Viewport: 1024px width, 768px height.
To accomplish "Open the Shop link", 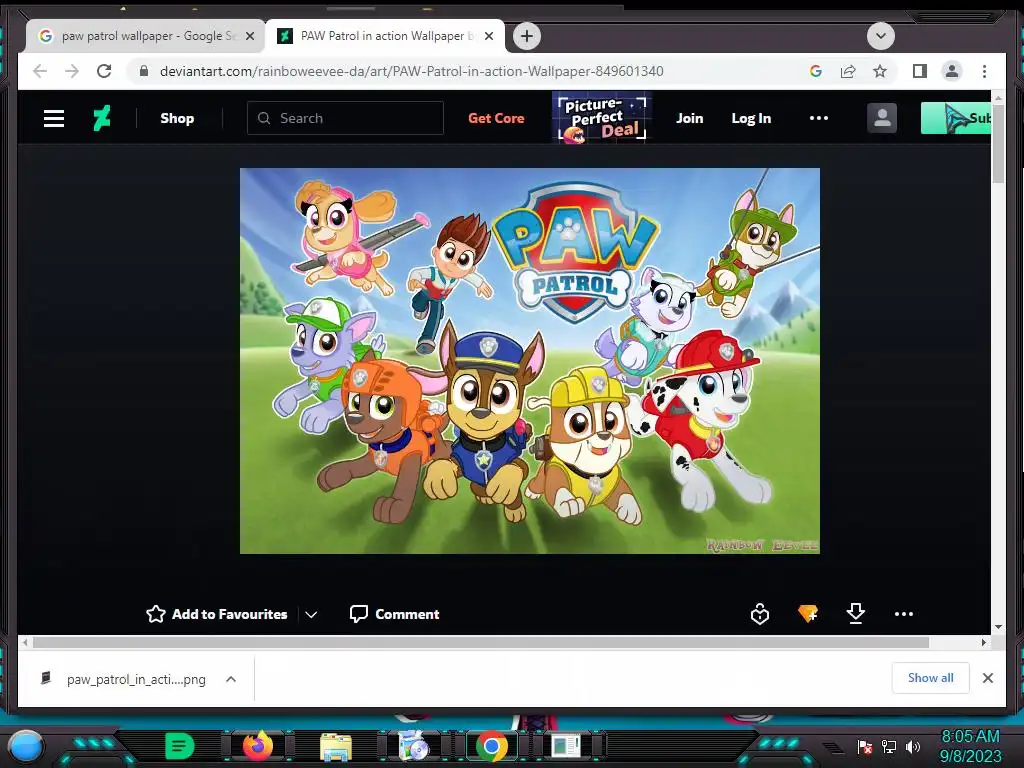I will (x=177, y=118).
